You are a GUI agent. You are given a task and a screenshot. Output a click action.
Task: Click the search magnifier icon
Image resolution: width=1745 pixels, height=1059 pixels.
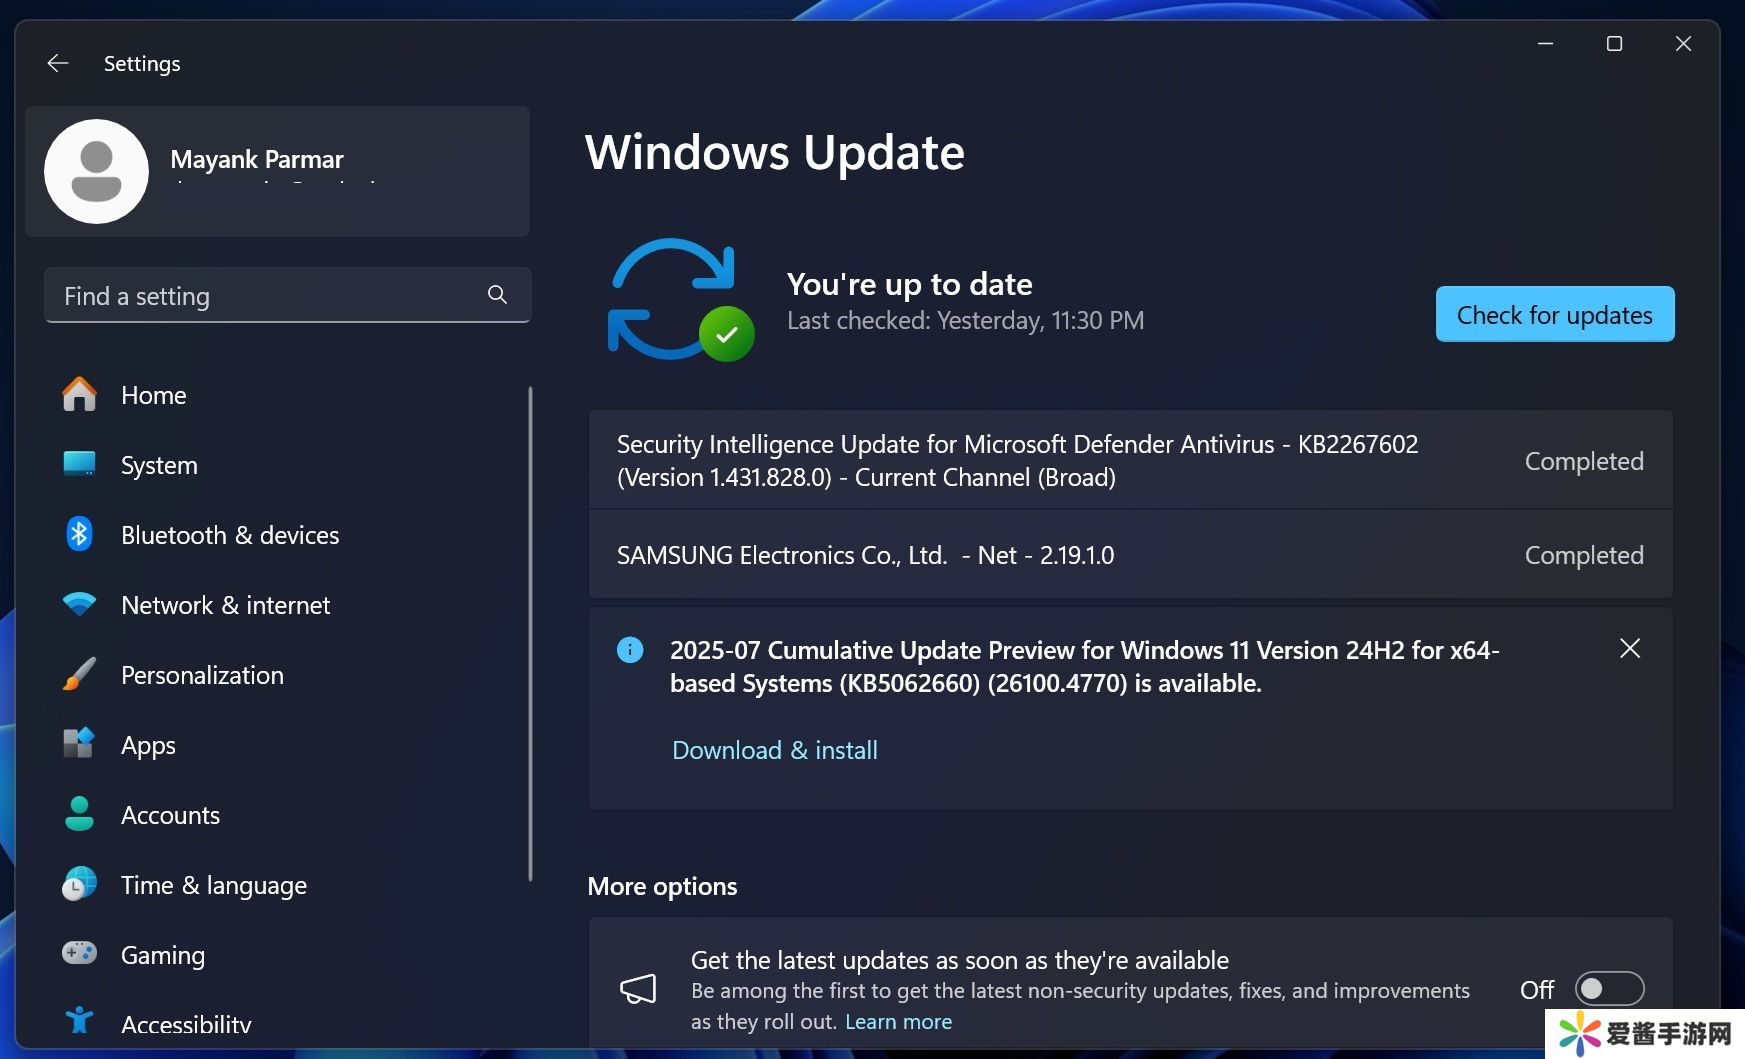497,295
